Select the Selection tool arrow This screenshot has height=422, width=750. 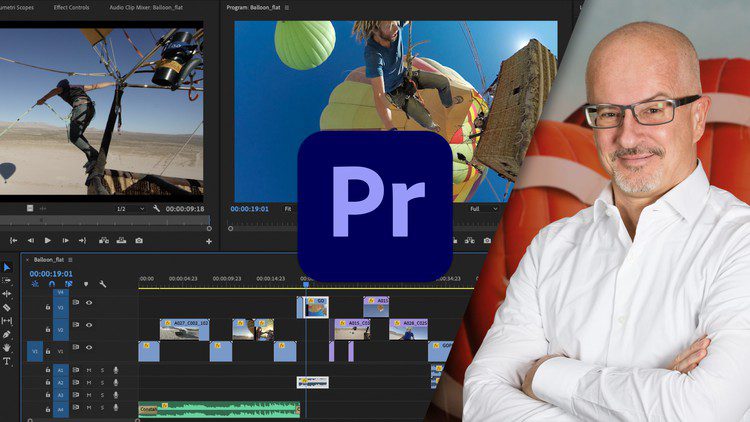7,267
